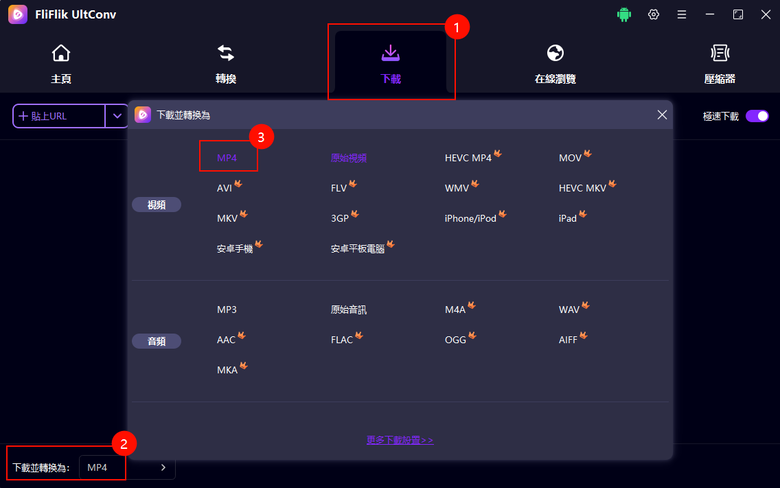The image size is (780, 488).
Task: Choose MKV video format
Action: 227,218
